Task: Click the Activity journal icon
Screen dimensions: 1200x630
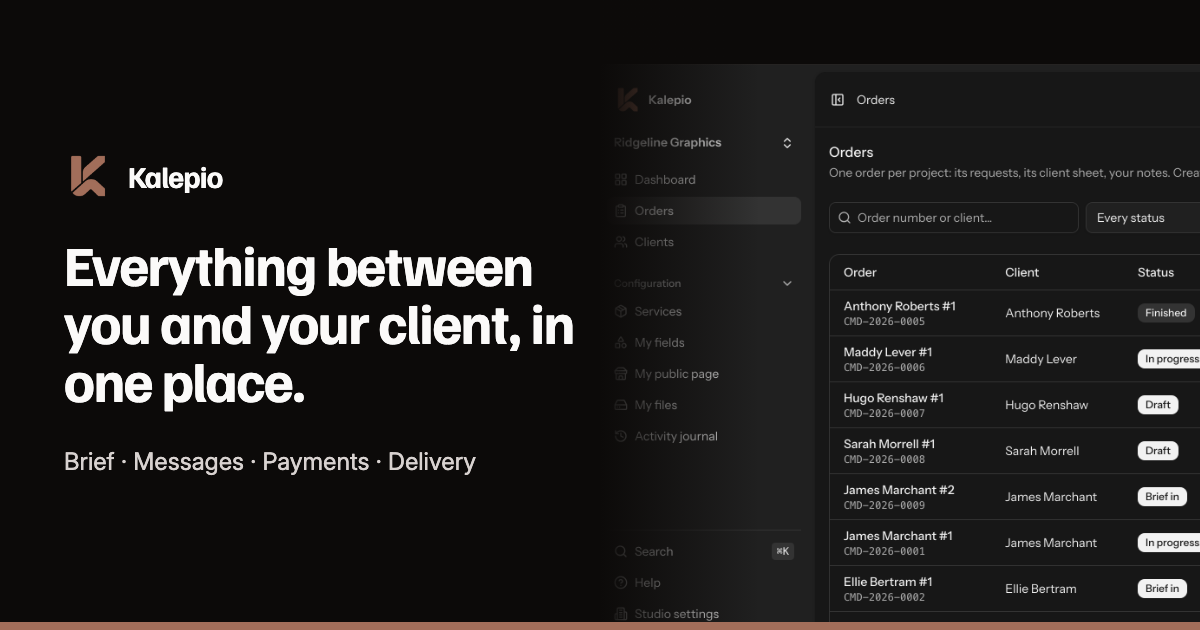Action: click(x=622, y=436)
